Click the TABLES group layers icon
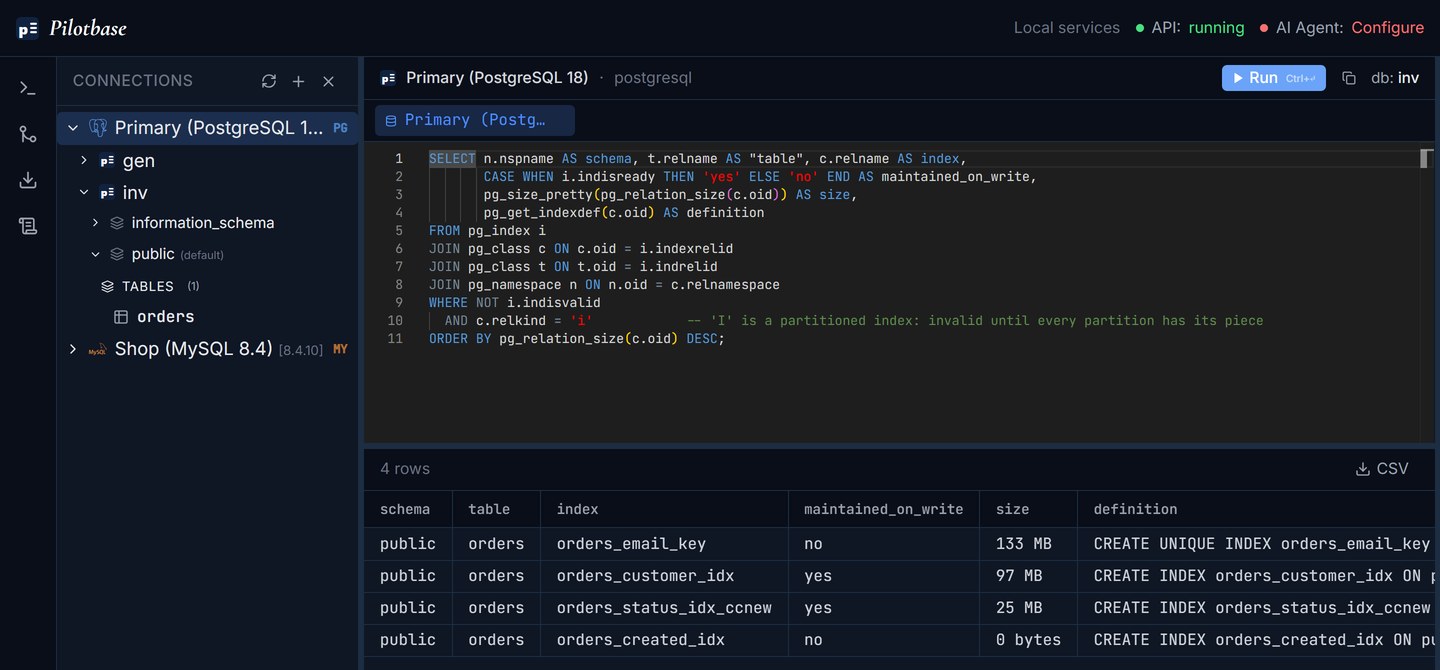This screenshot has width=1440, height=670. pos(108,286)
